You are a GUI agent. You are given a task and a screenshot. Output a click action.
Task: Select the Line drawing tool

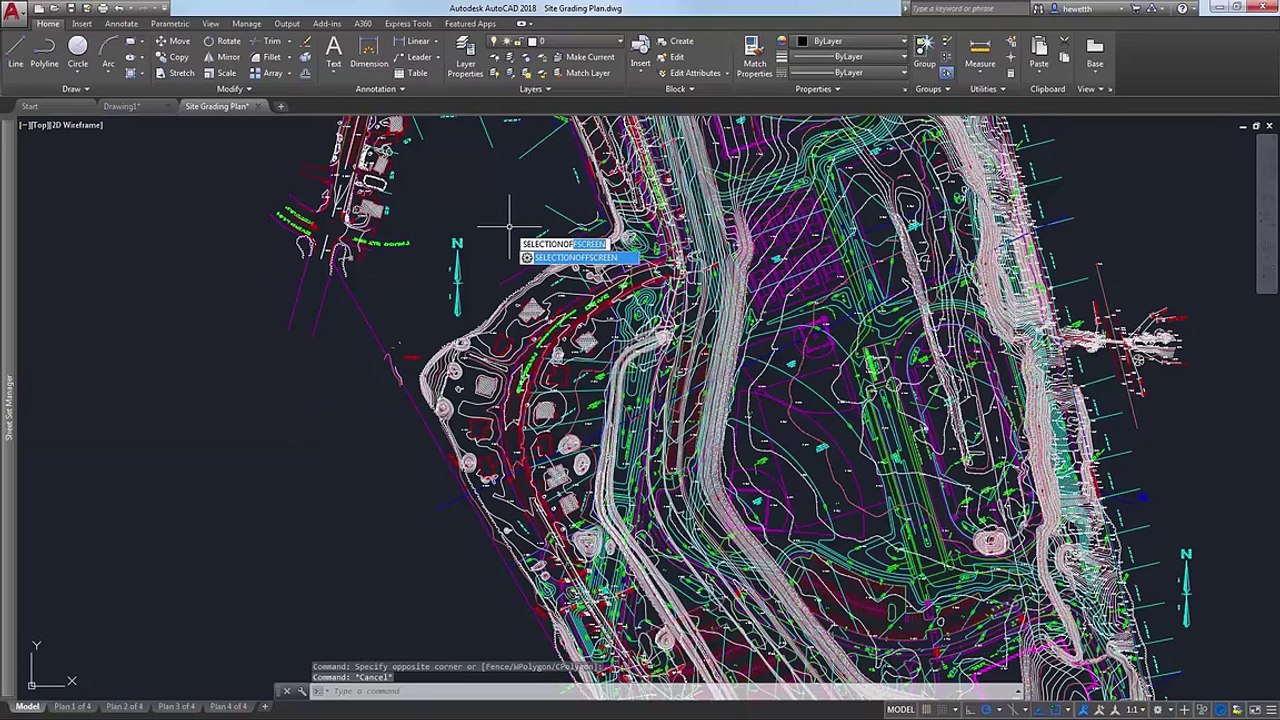(x=16, y=52)
